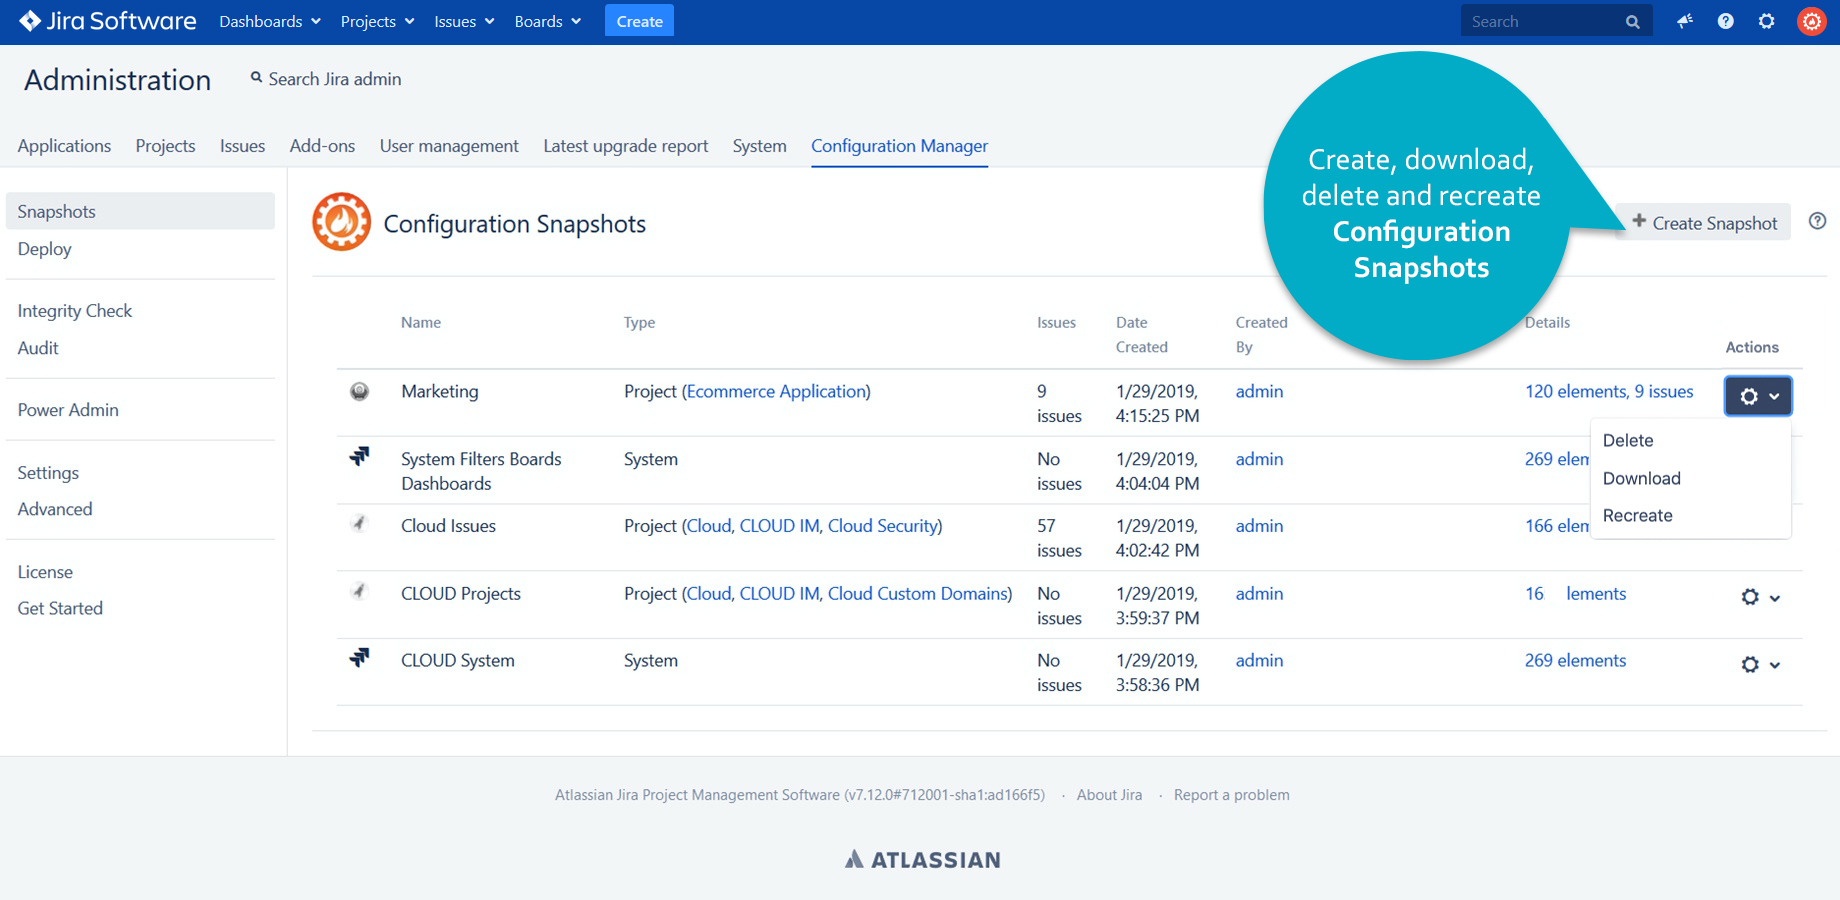Open actions gear menu for CLOUD Projects
The height and width of the screenshot is (900, 1840).
(1760, 597)
